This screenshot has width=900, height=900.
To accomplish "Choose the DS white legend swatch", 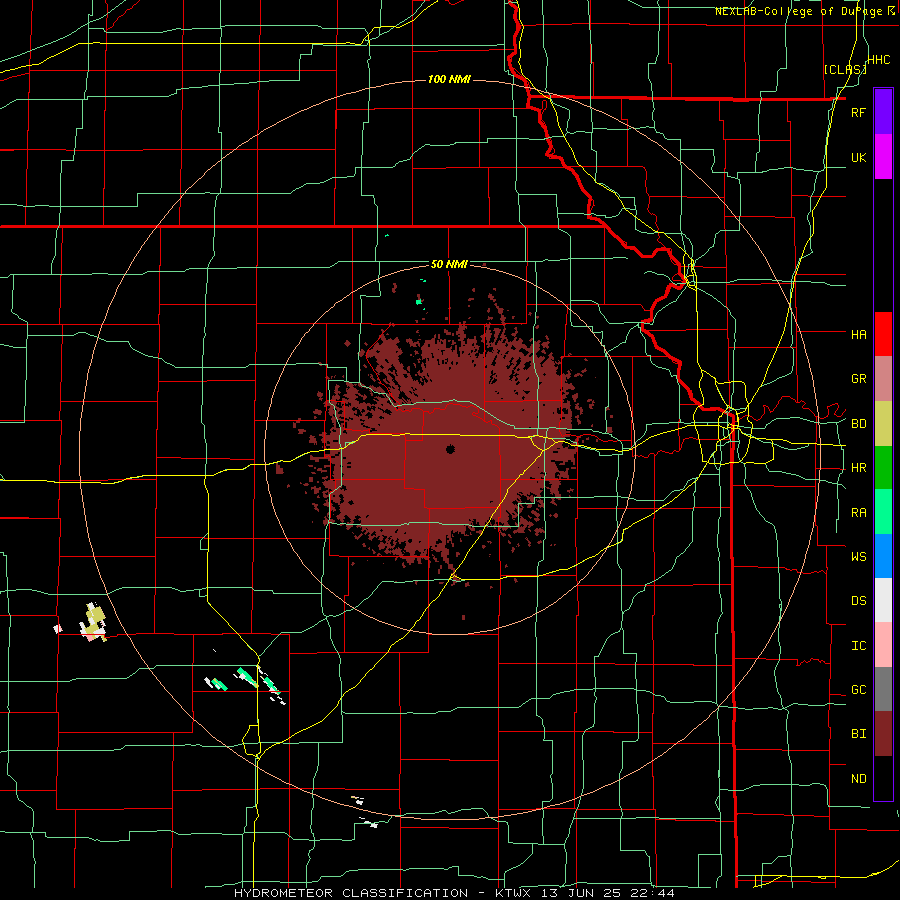I will pyautogui.click(x=883, y=600).
